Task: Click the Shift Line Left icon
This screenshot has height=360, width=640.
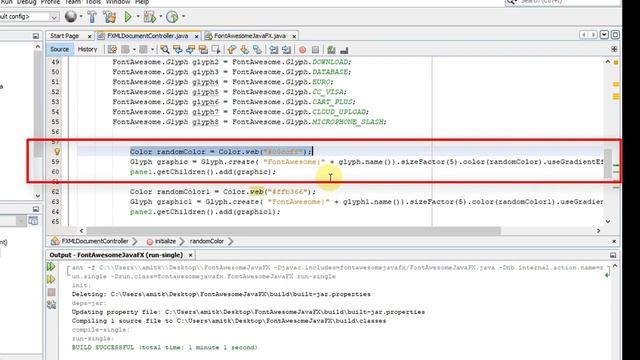Action: (273, 50)
